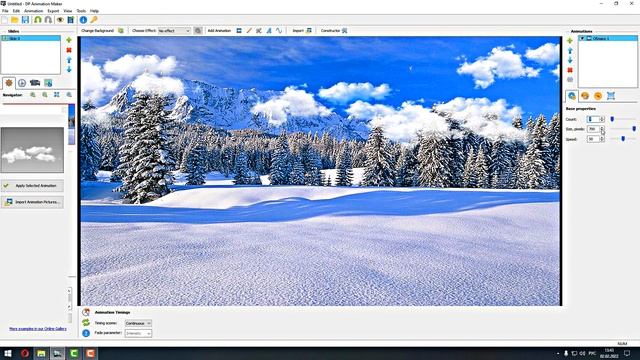640x360 pixels.
Task: Click Import Animation Pictures button
Action: pos(32,202)
